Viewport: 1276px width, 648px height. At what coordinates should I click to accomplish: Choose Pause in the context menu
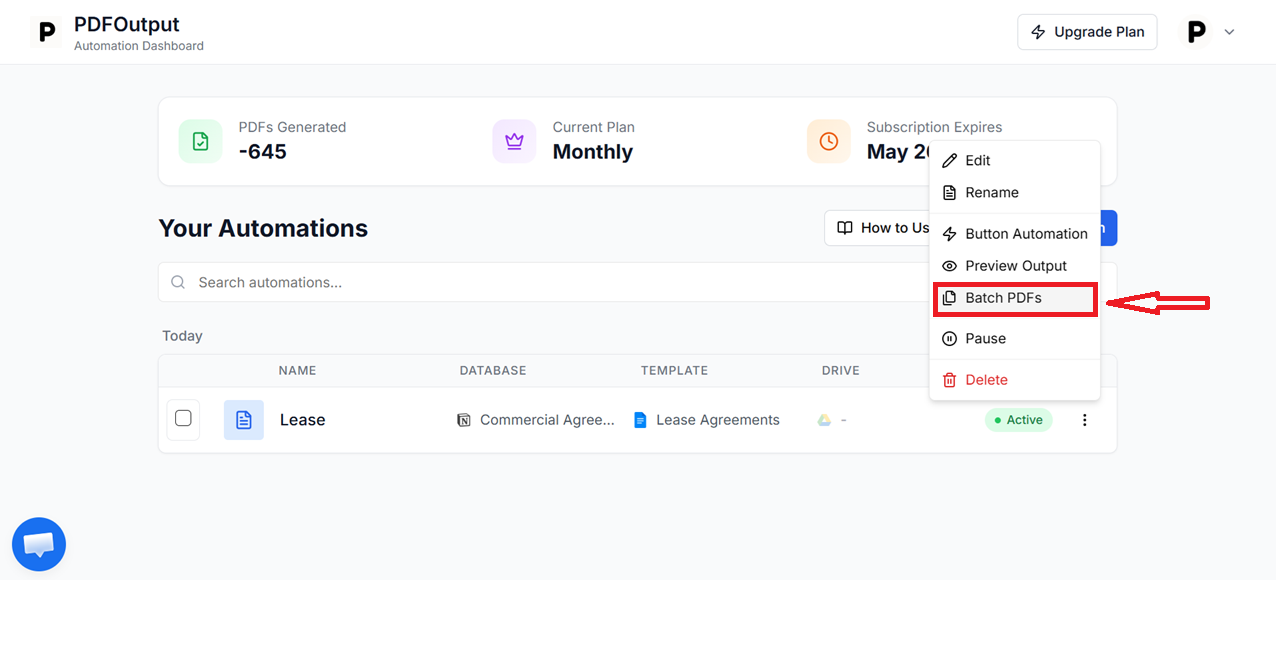1015,338
